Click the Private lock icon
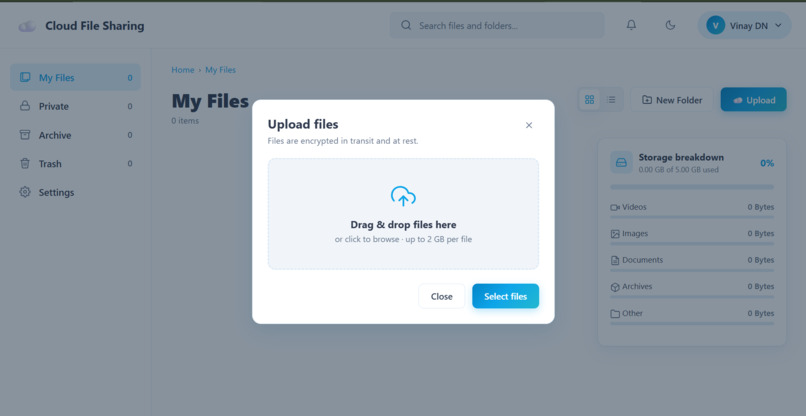This screenshot has width=806, height=416. 25,106
